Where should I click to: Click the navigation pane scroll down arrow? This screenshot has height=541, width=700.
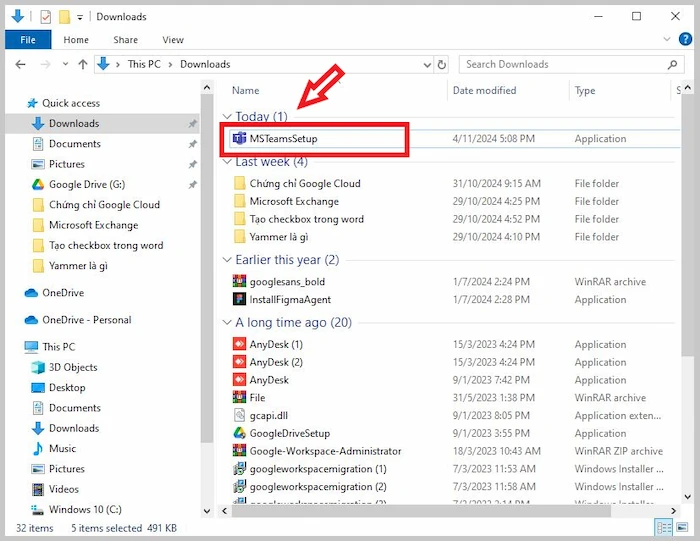(207, 511)
